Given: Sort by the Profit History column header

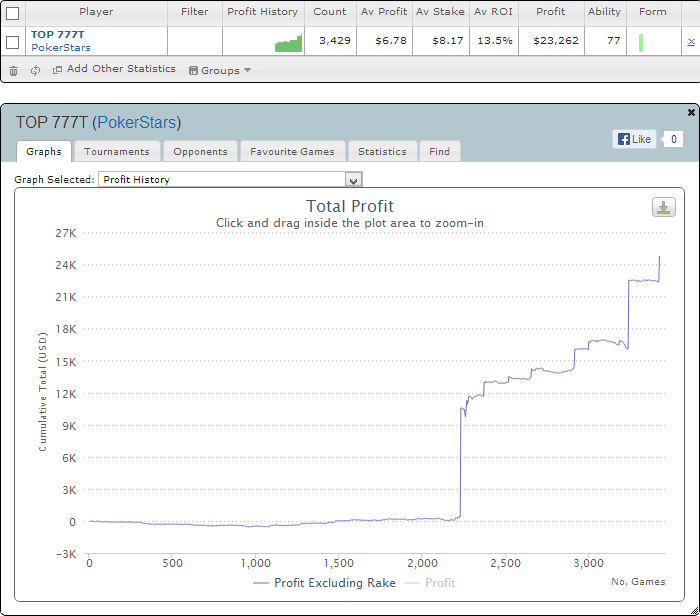Looking at the screenshot, I should pos(262,12).
